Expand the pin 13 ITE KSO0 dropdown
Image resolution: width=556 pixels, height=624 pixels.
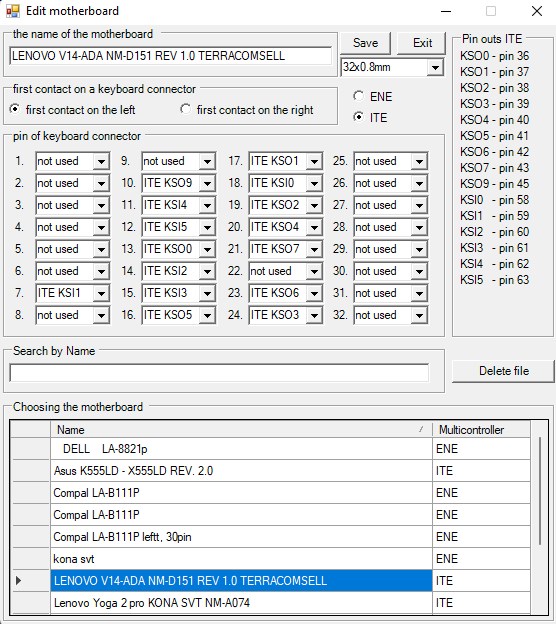click(207, 250)
